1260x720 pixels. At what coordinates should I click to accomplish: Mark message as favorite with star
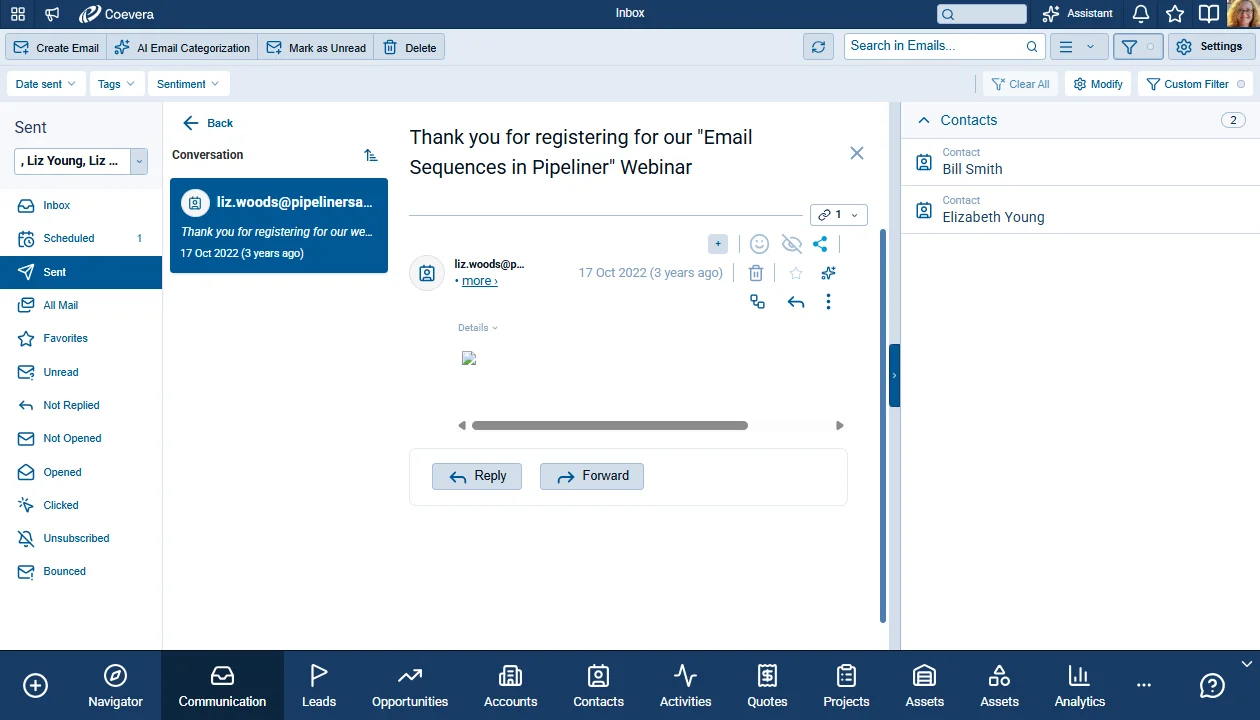pos(796,273)
